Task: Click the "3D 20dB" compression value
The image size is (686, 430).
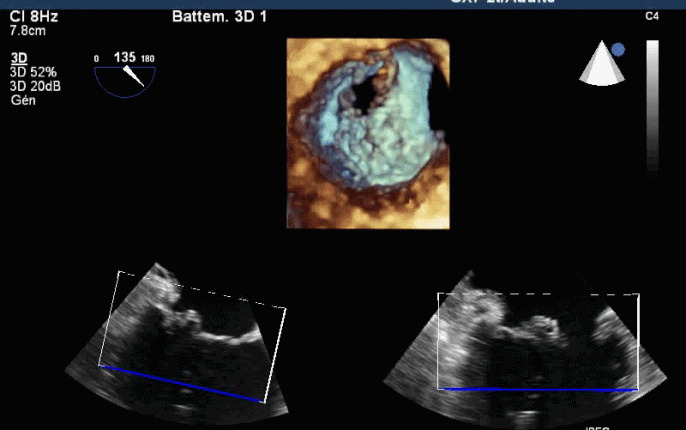Action: 35,86
